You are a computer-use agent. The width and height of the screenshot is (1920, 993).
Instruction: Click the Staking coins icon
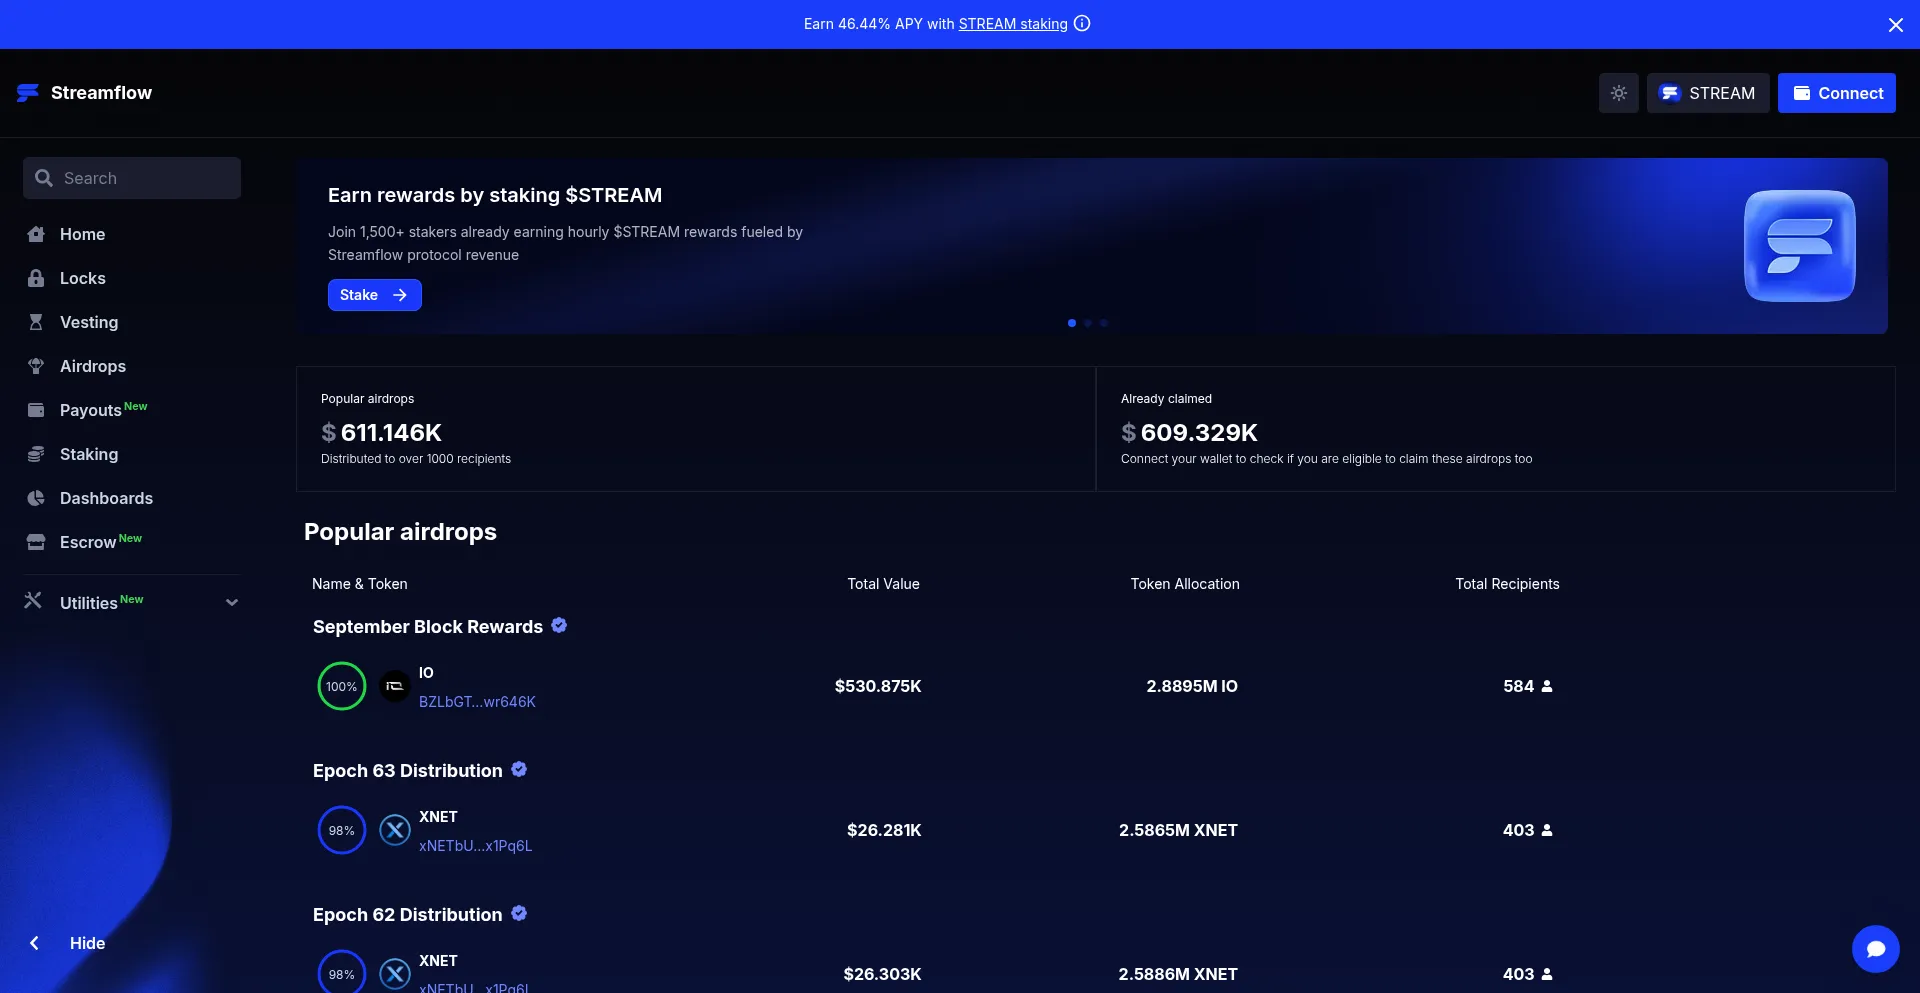pos(36,454)
